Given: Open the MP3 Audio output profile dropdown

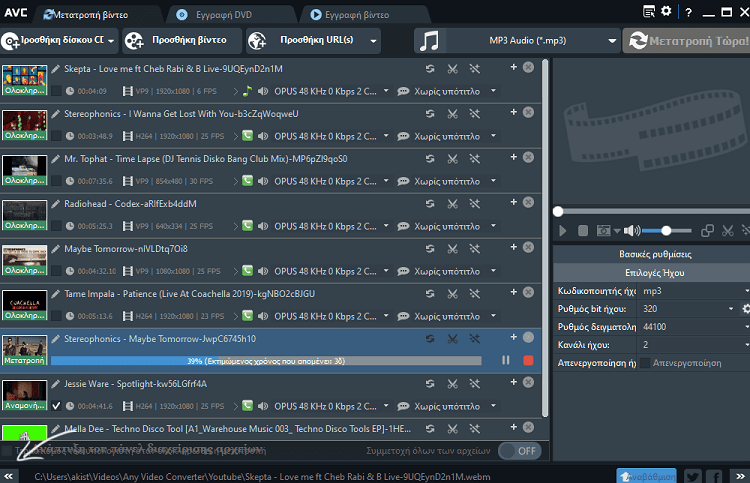Looking at the screenshot, I should [612, 41].
